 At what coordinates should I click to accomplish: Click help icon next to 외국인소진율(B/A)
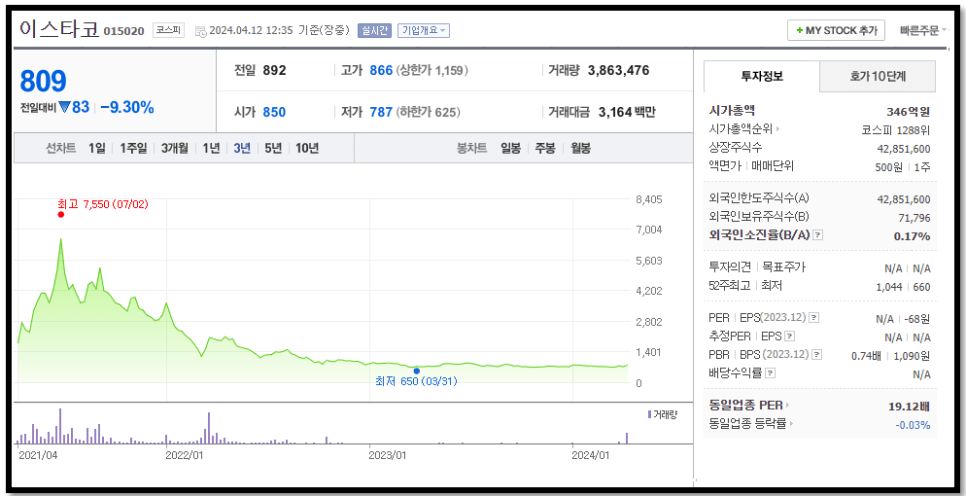[818, 235]
